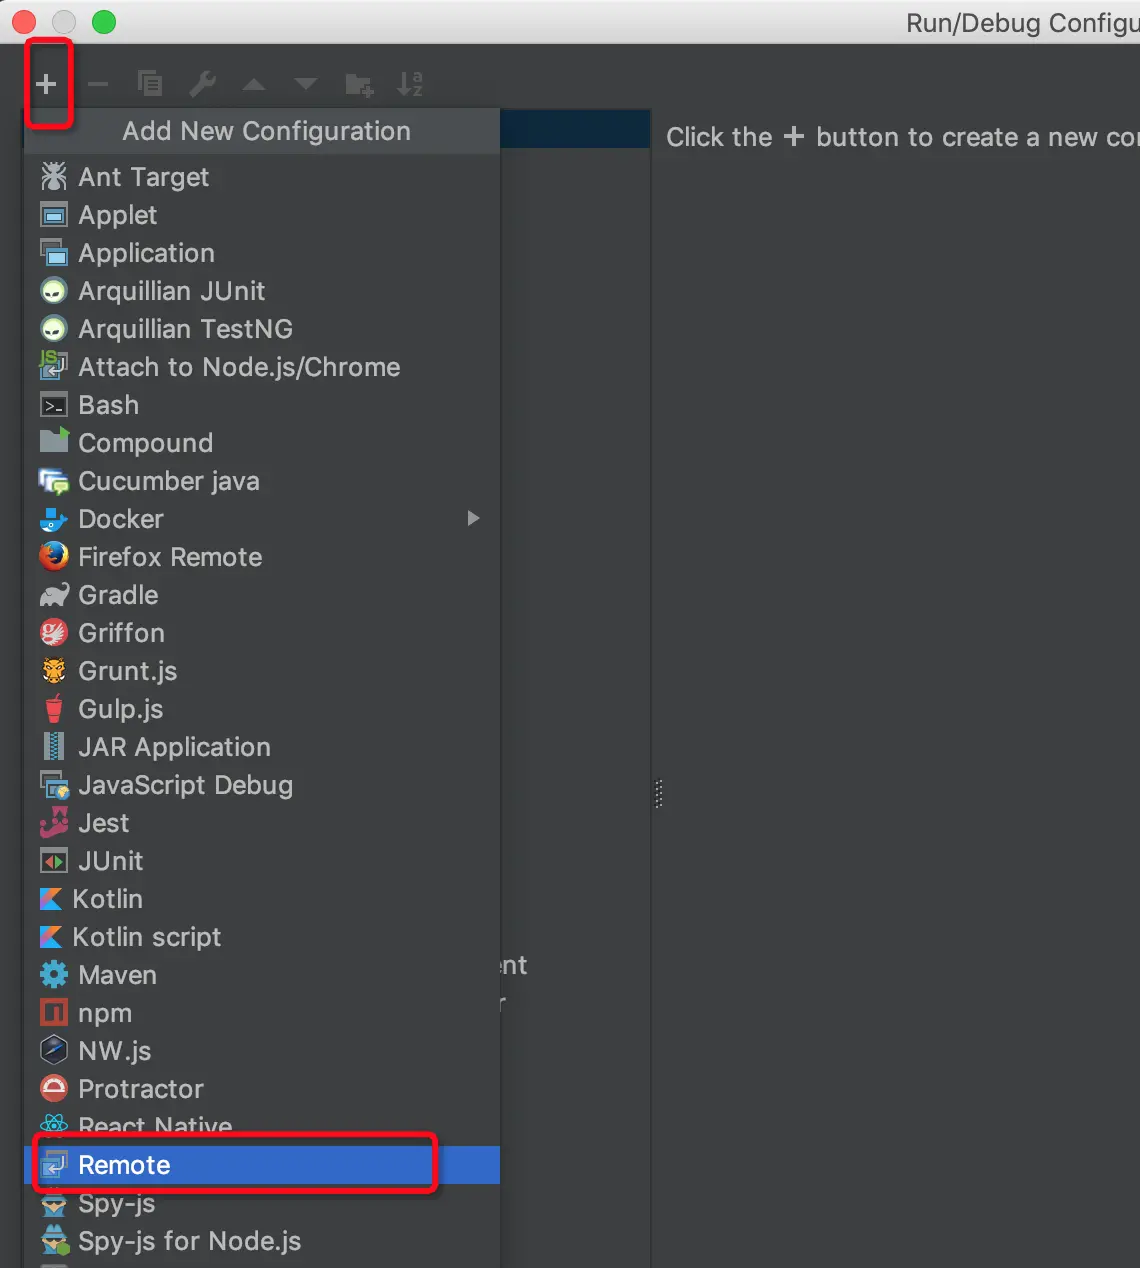Click the plus Add New Configuration button
Viewport: 1140px width, 1268px height.
click(46, 84)
